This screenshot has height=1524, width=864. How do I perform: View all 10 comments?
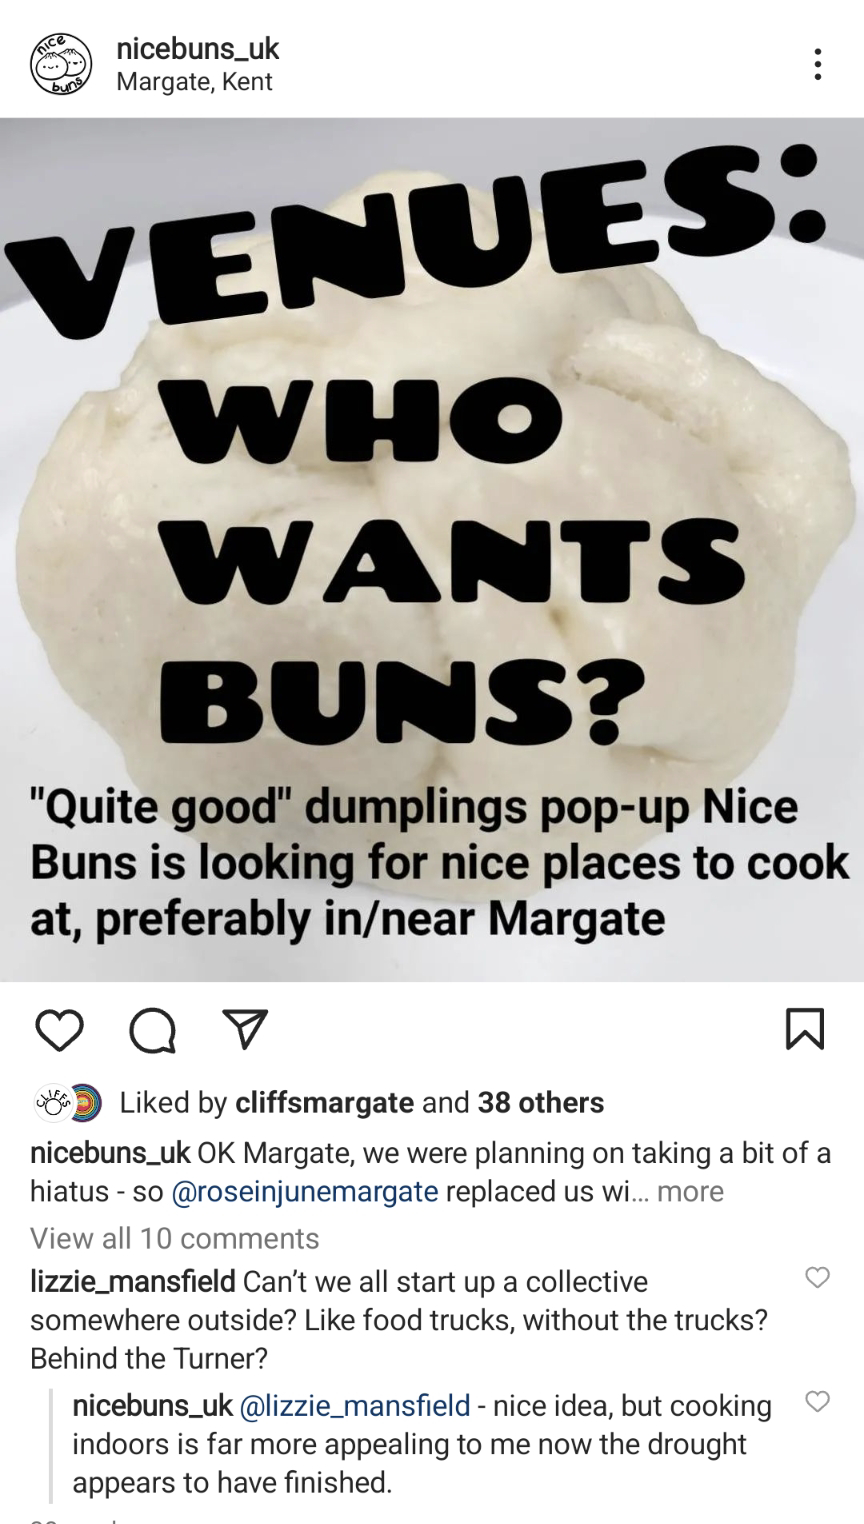coord(175,1238)
